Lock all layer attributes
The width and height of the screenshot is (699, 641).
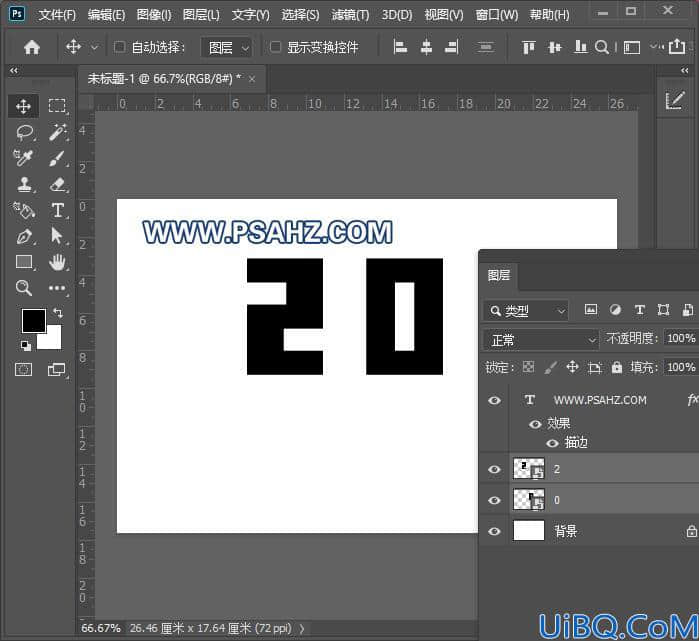pos(617,367)
